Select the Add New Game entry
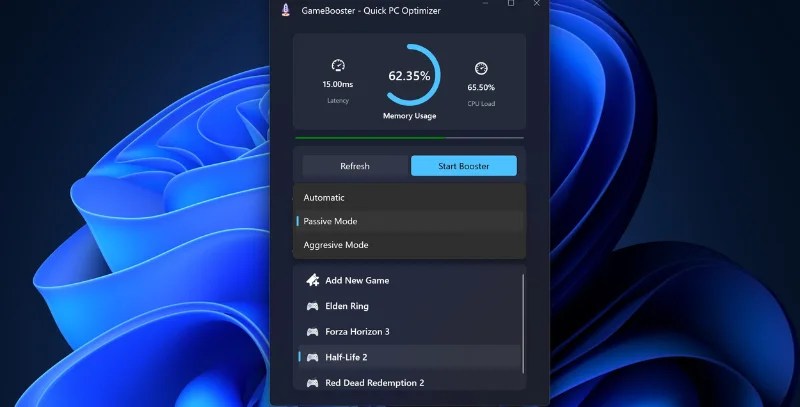The width and height of the screenshot is (800, 407). point(409,280)
